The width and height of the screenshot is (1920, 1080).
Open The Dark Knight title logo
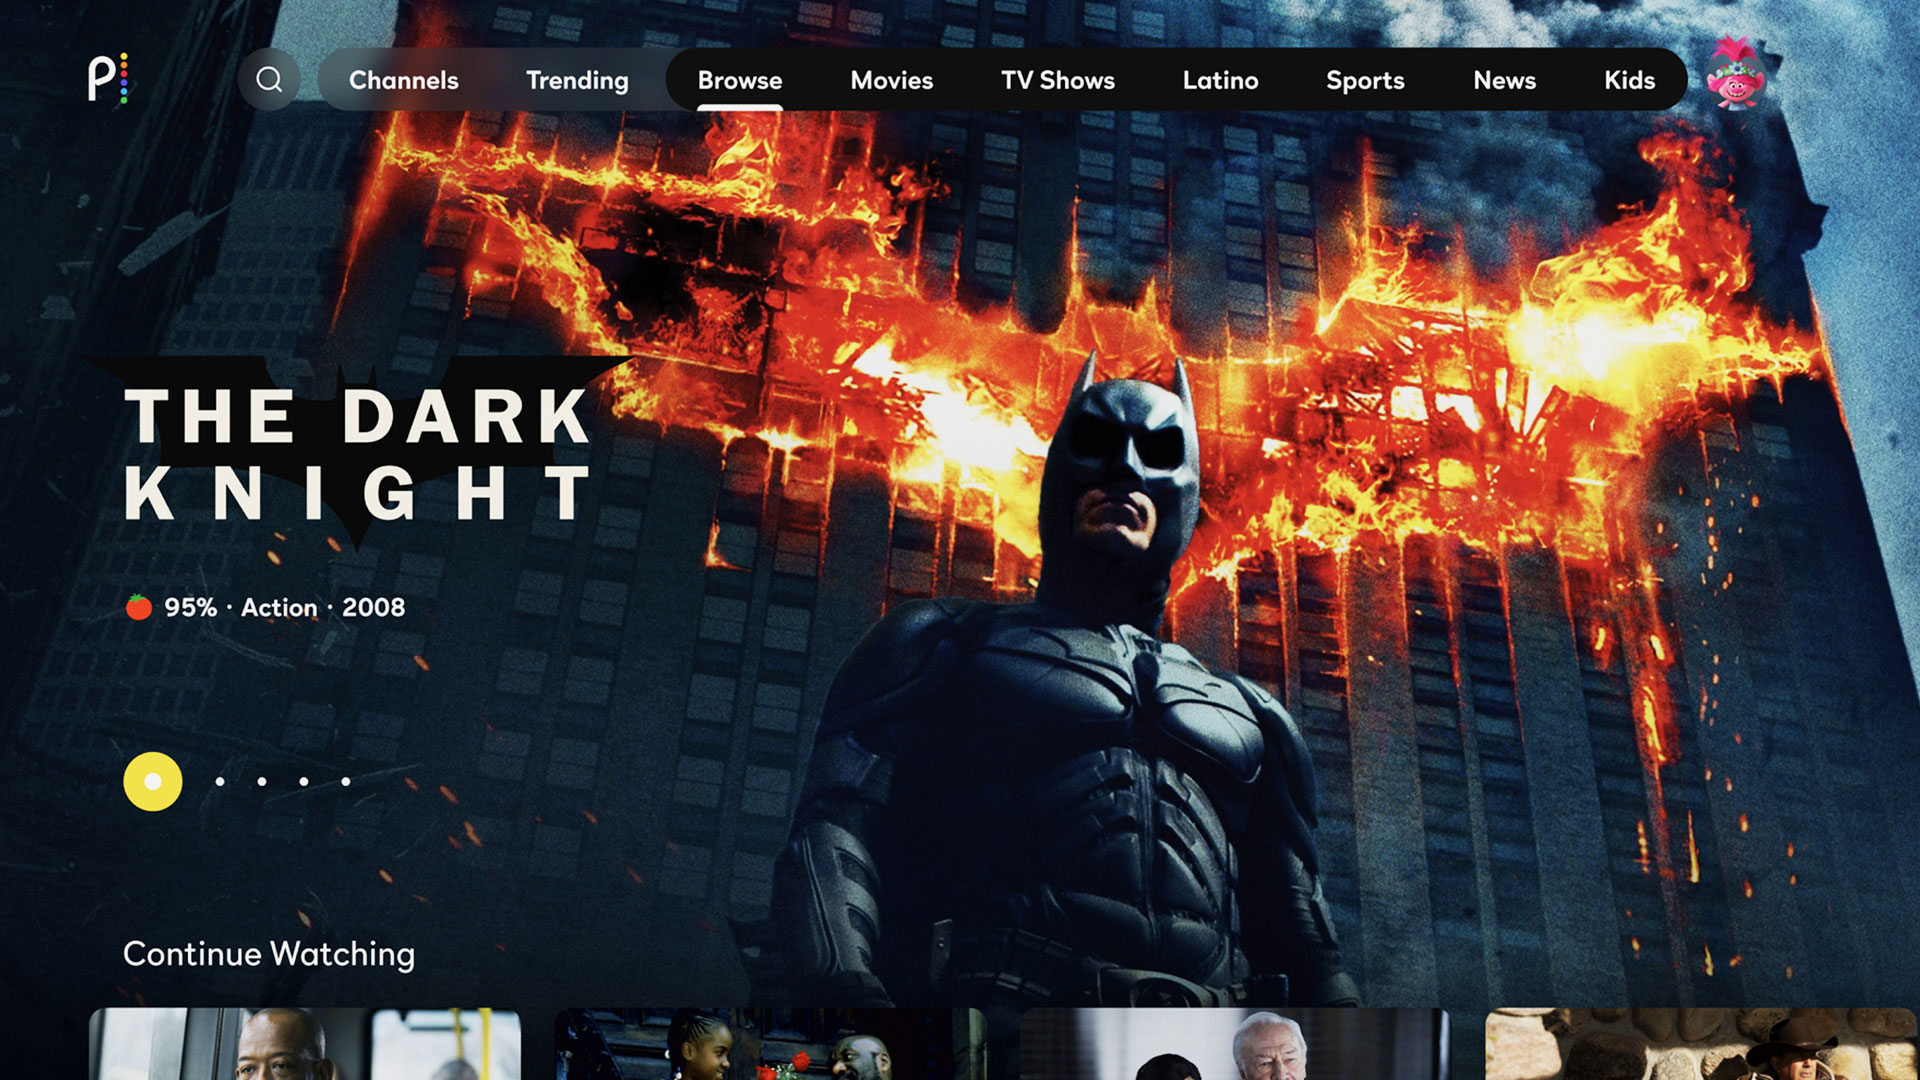[x=357, y=453]
